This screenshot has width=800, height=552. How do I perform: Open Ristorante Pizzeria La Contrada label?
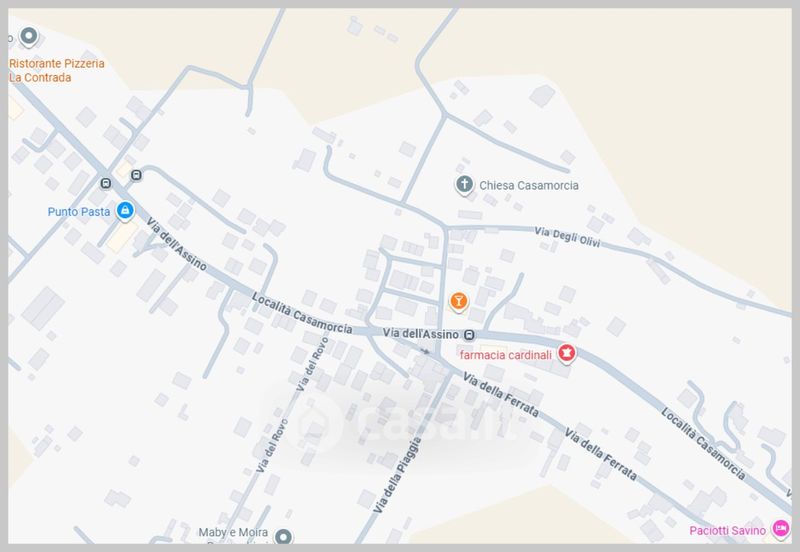click(x=57, y=70)
